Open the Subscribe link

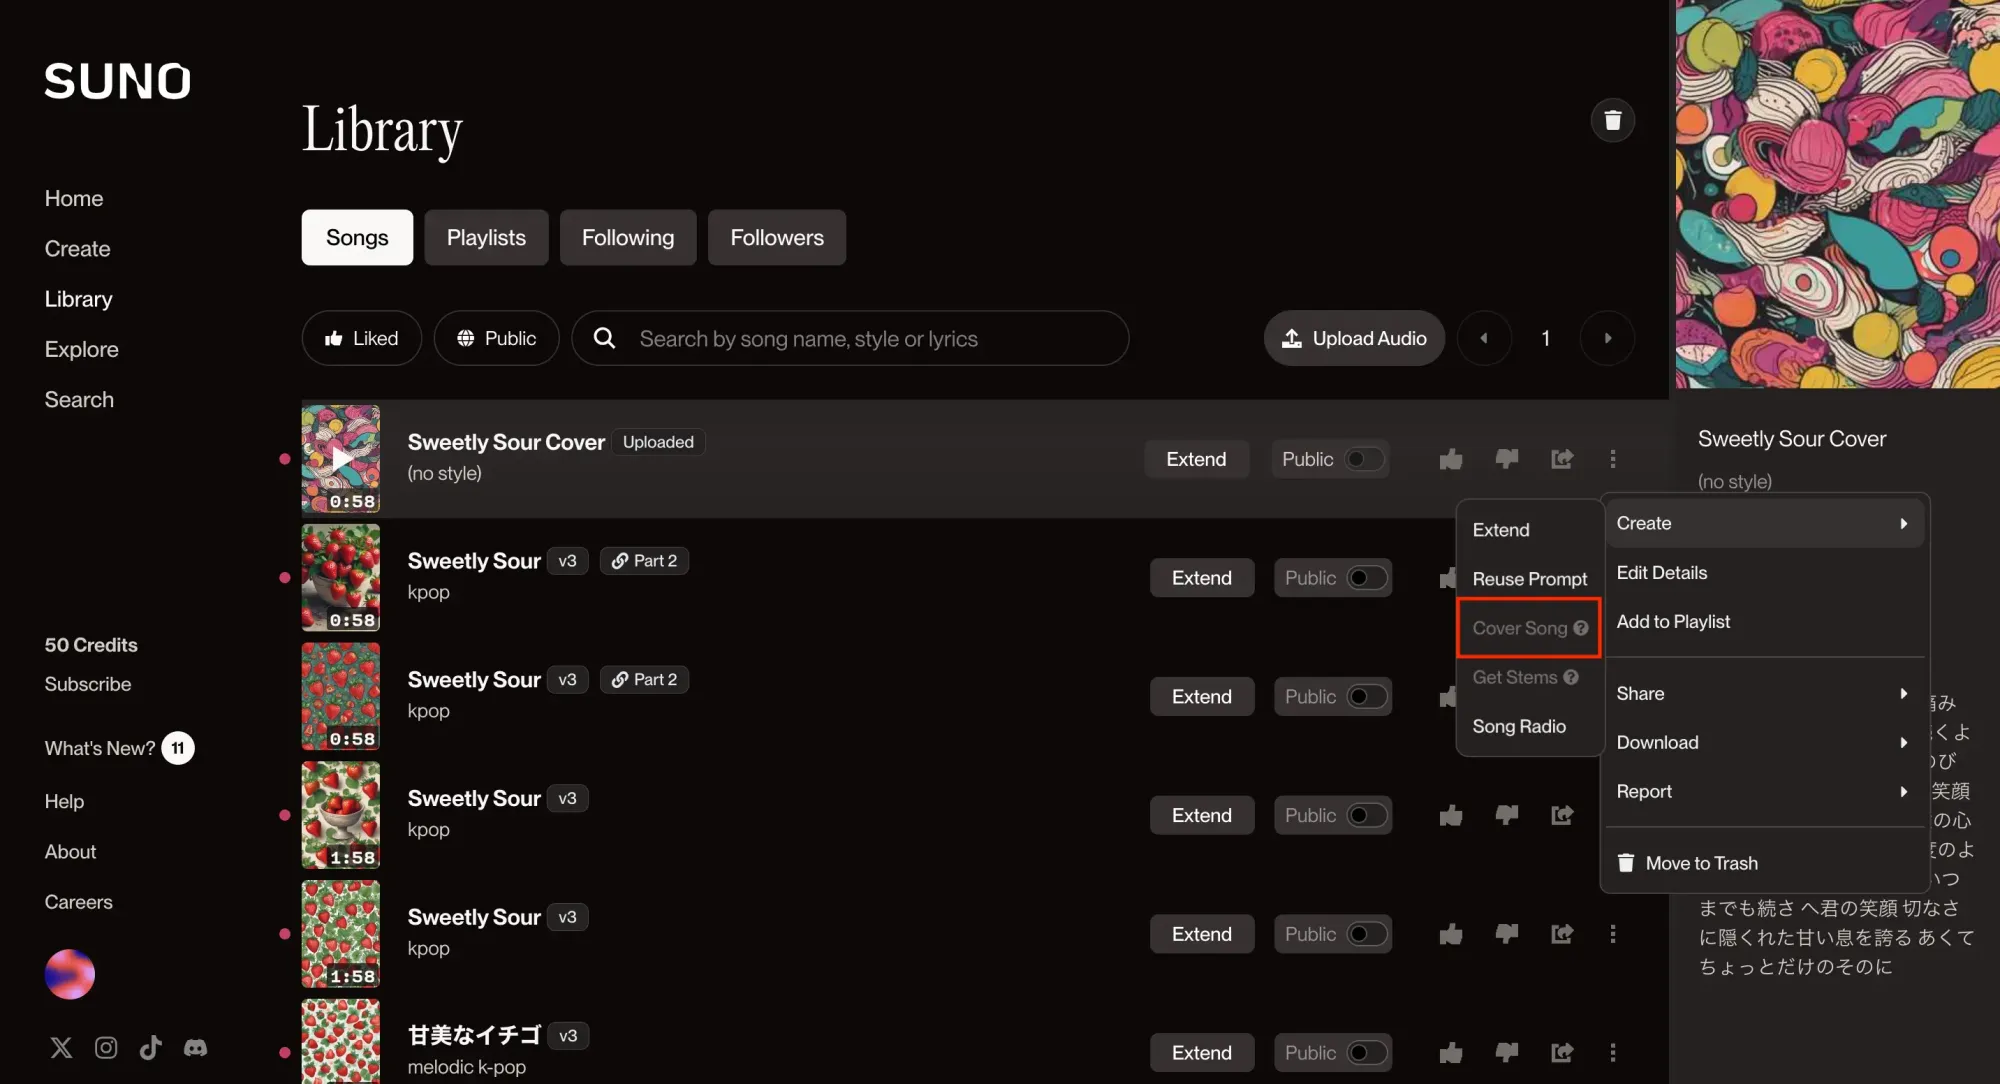pyautogui.click(x=88, y=684)
